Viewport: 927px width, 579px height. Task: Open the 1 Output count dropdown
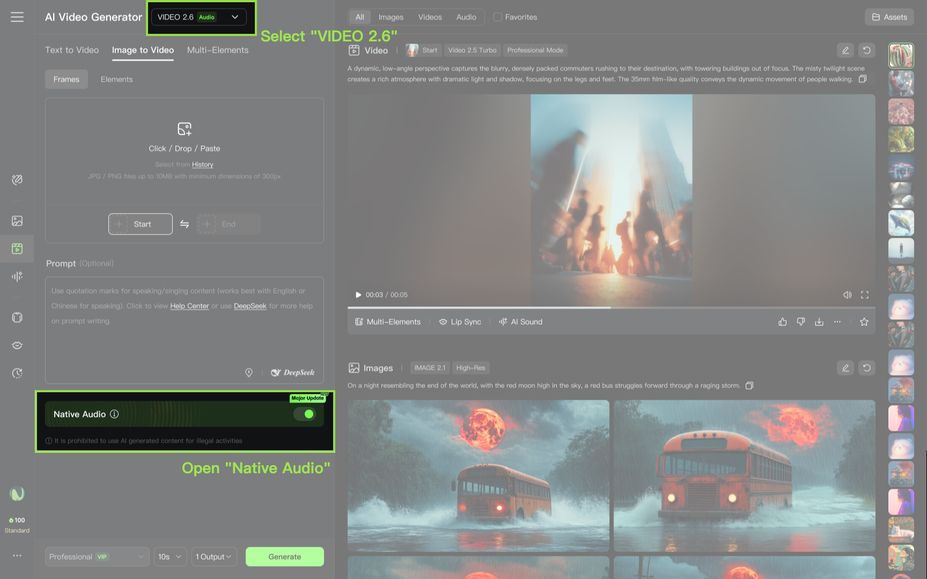tap(214, 557)
